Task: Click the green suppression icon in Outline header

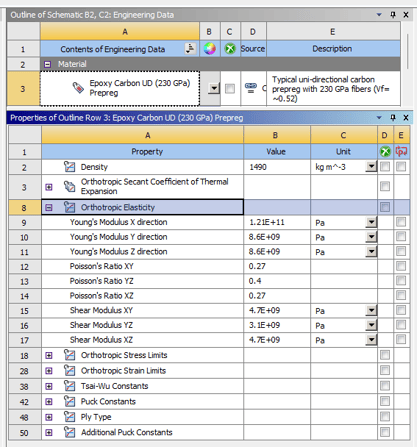Action: click(230, 49)
